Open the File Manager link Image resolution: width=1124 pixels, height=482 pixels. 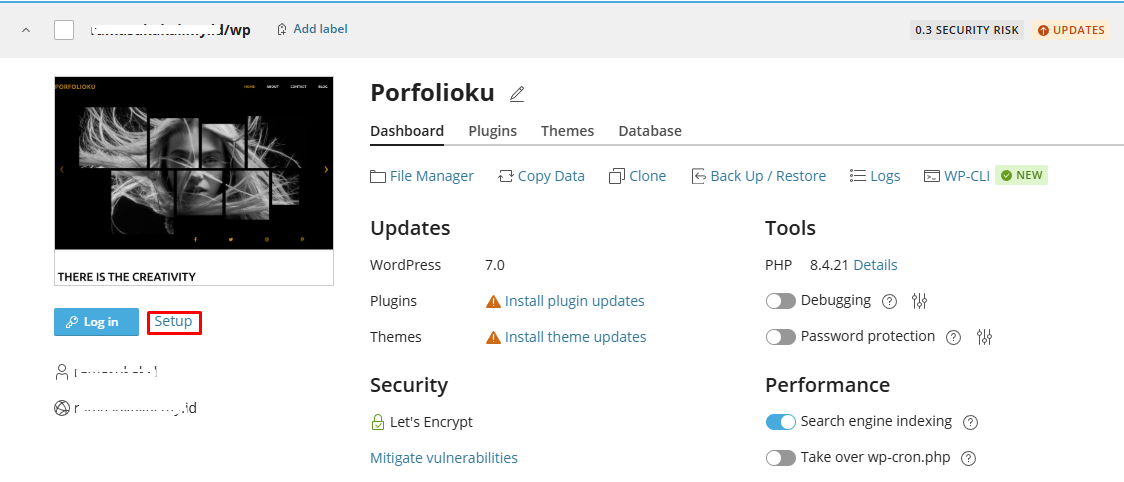[x=432, y=176]
